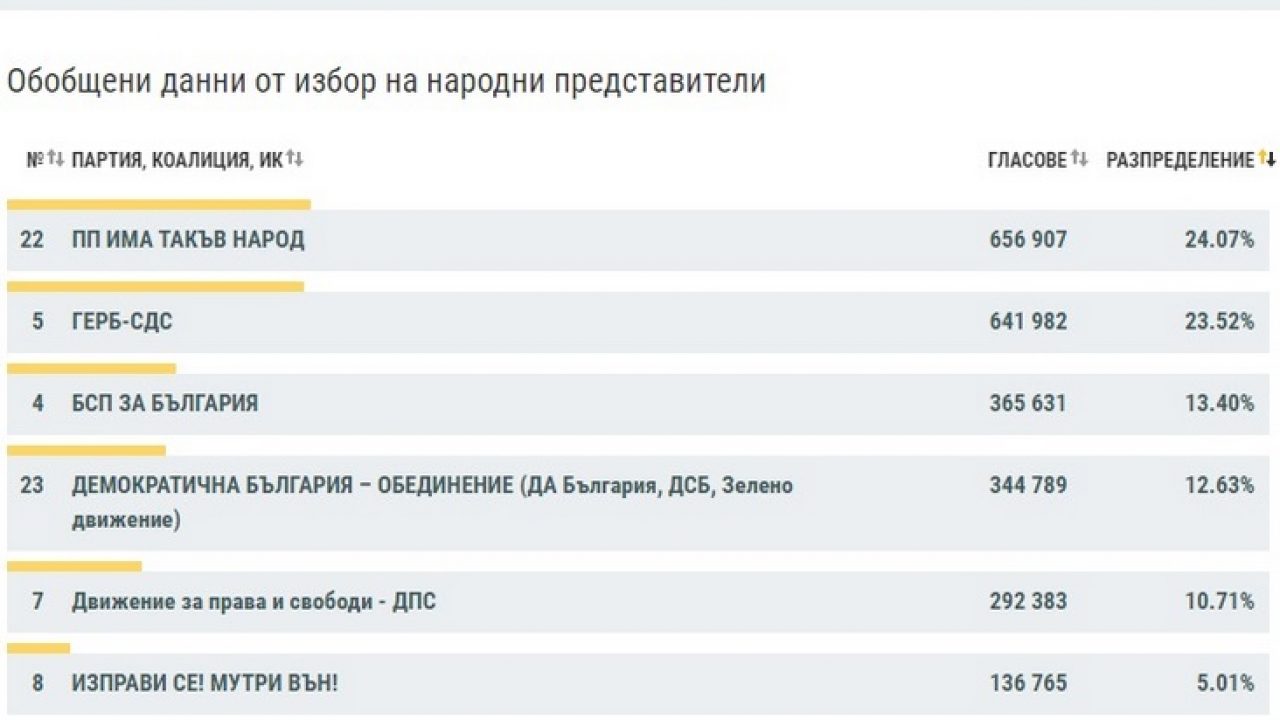Click the ГЛАСОВЕ column header text

[x=1027, y=161]
